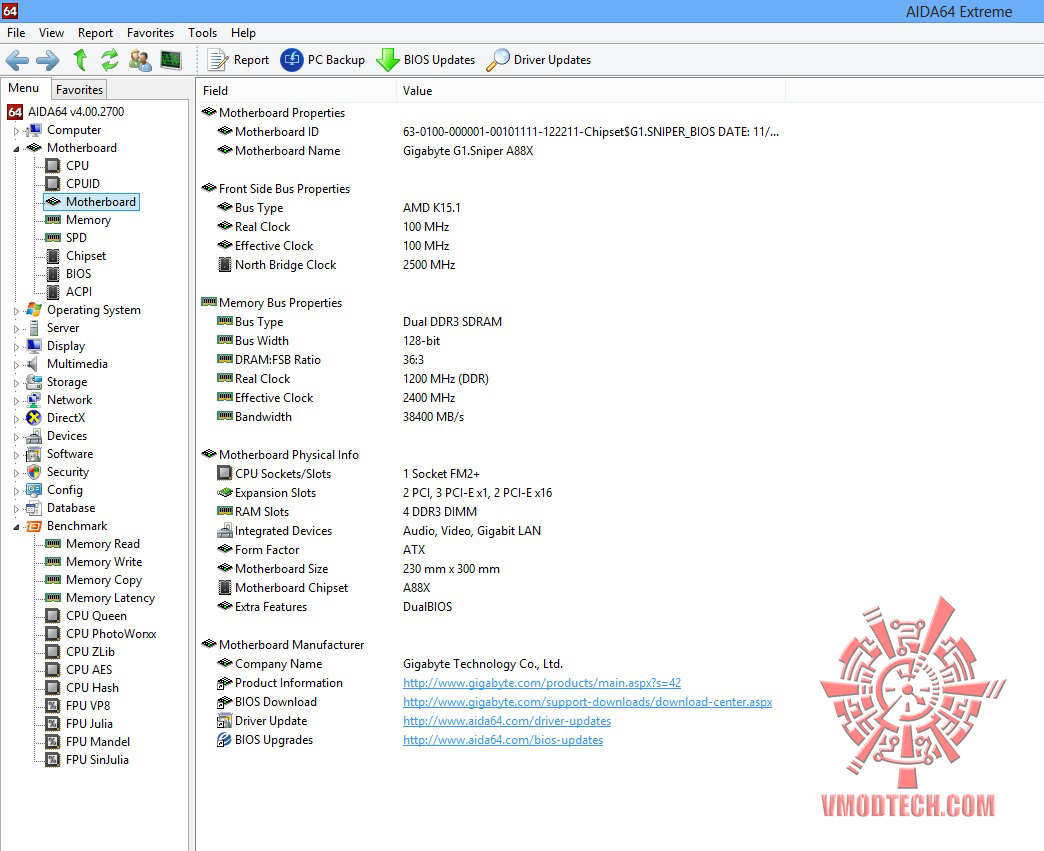Select the North Bridge Clock row

pyautogui.click(x=491, y=265)
